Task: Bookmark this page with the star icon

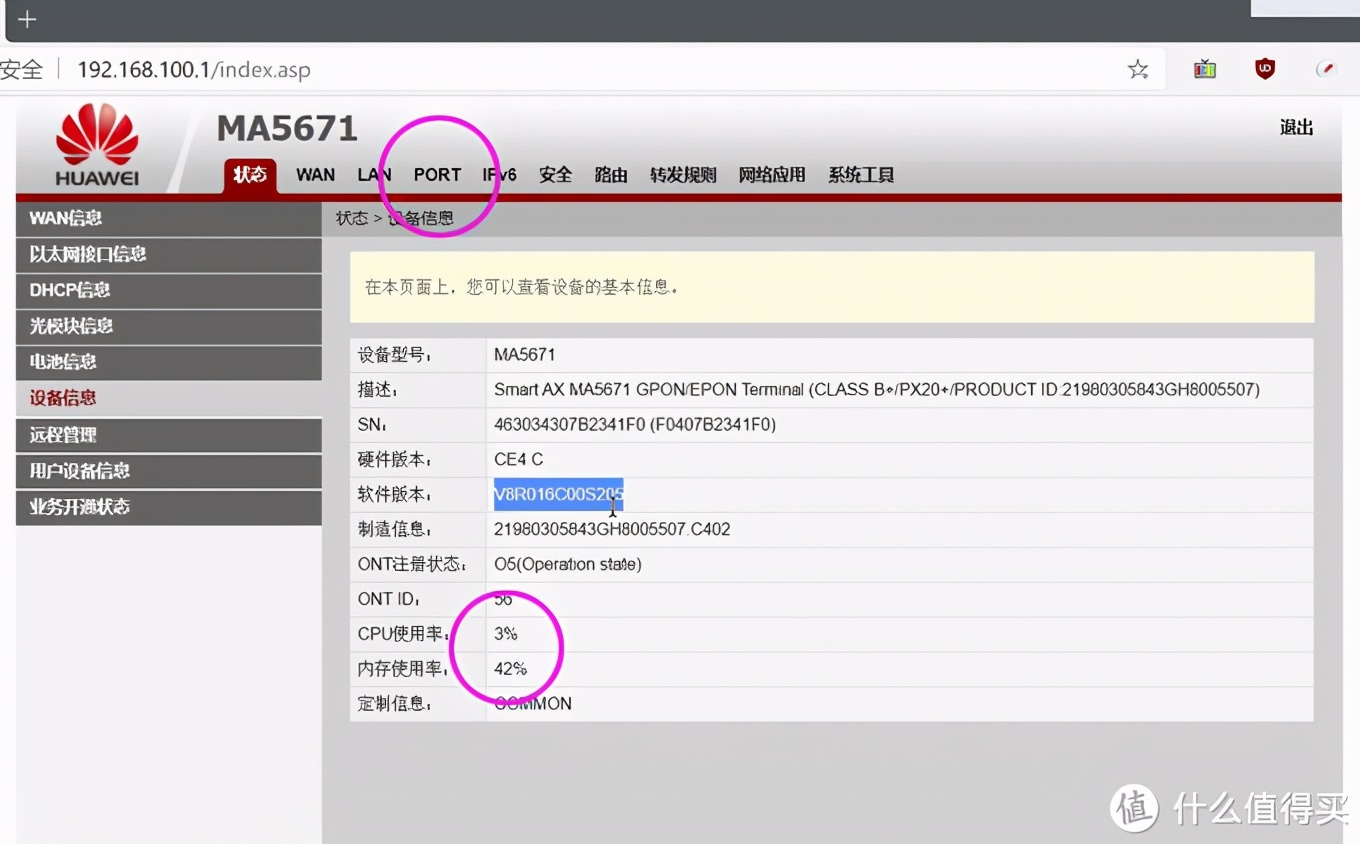Action: coord(1138,69)
